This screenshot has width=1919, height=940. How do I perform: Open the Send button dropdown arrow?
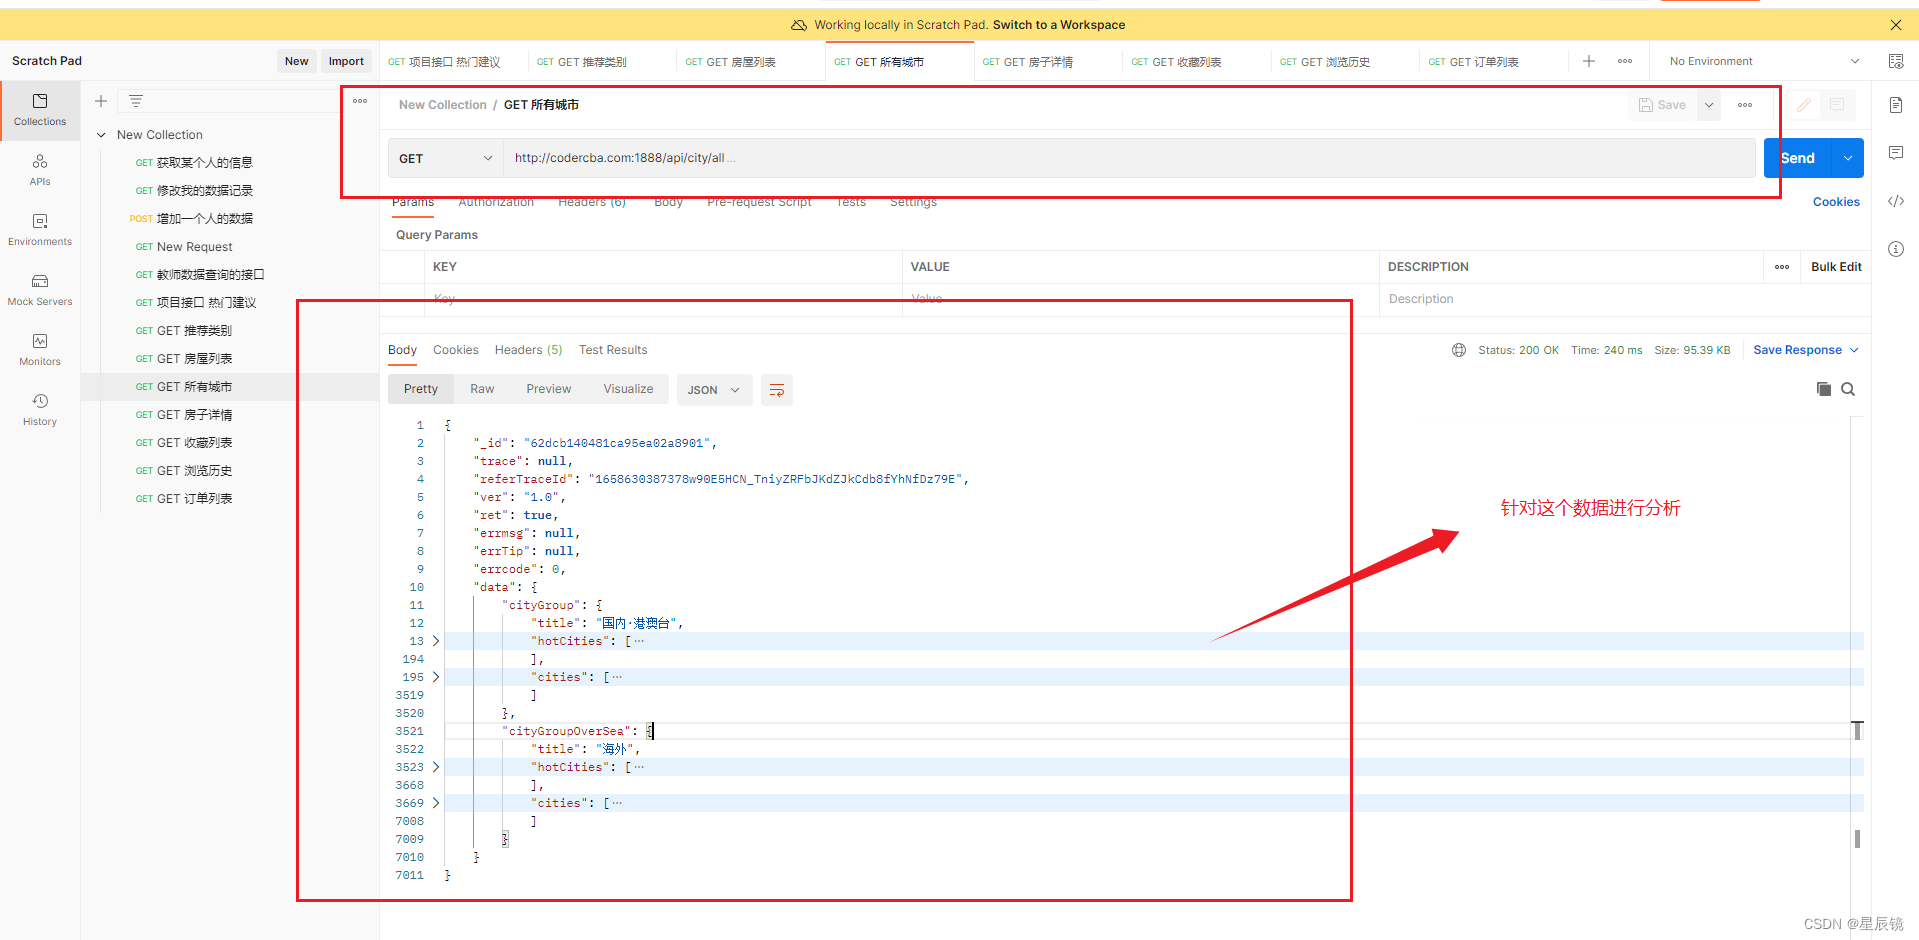[1848, 158]
